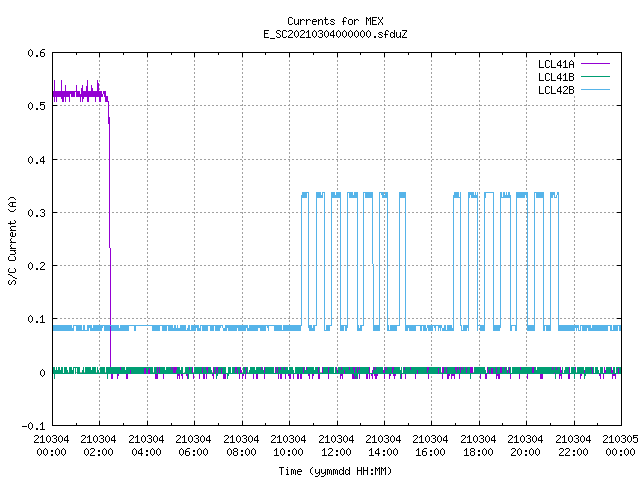Click the y-axis tick value 0.2

click(37, 266)
